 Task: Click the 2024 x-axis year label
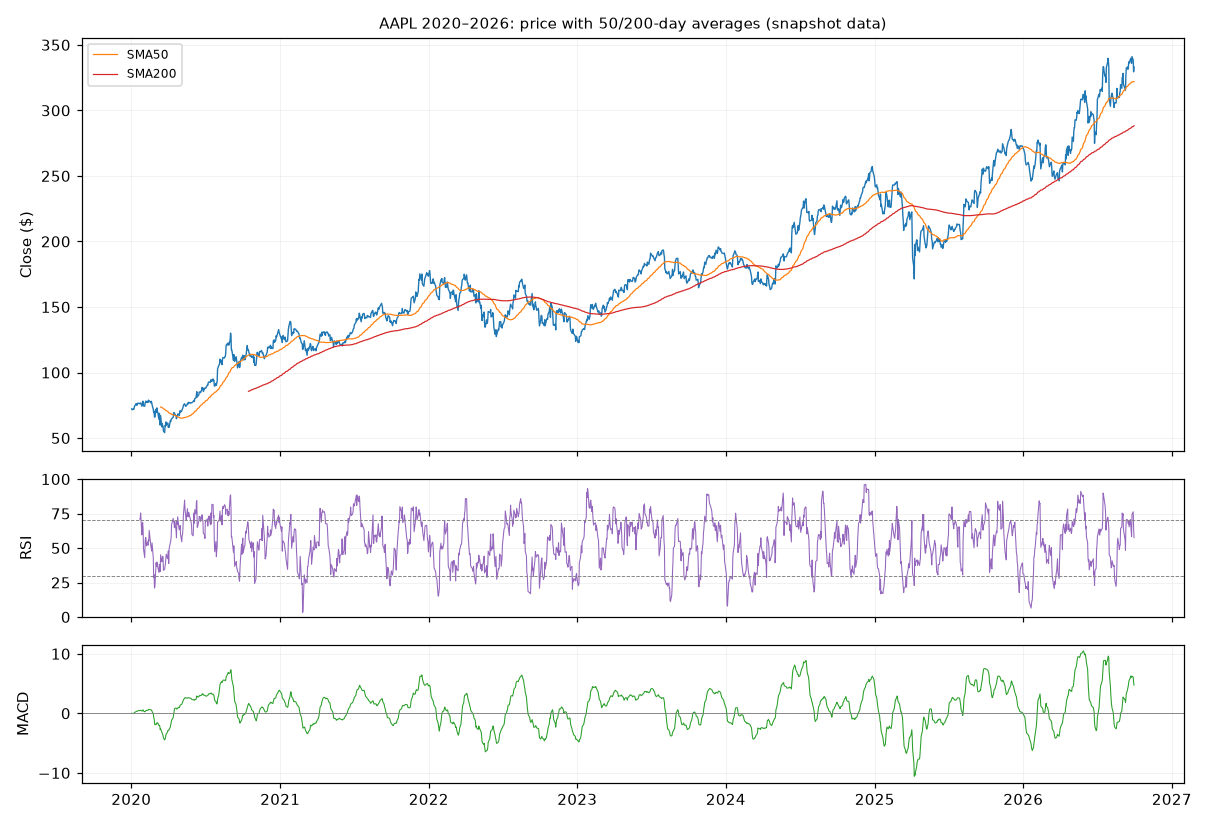point(726,800)
